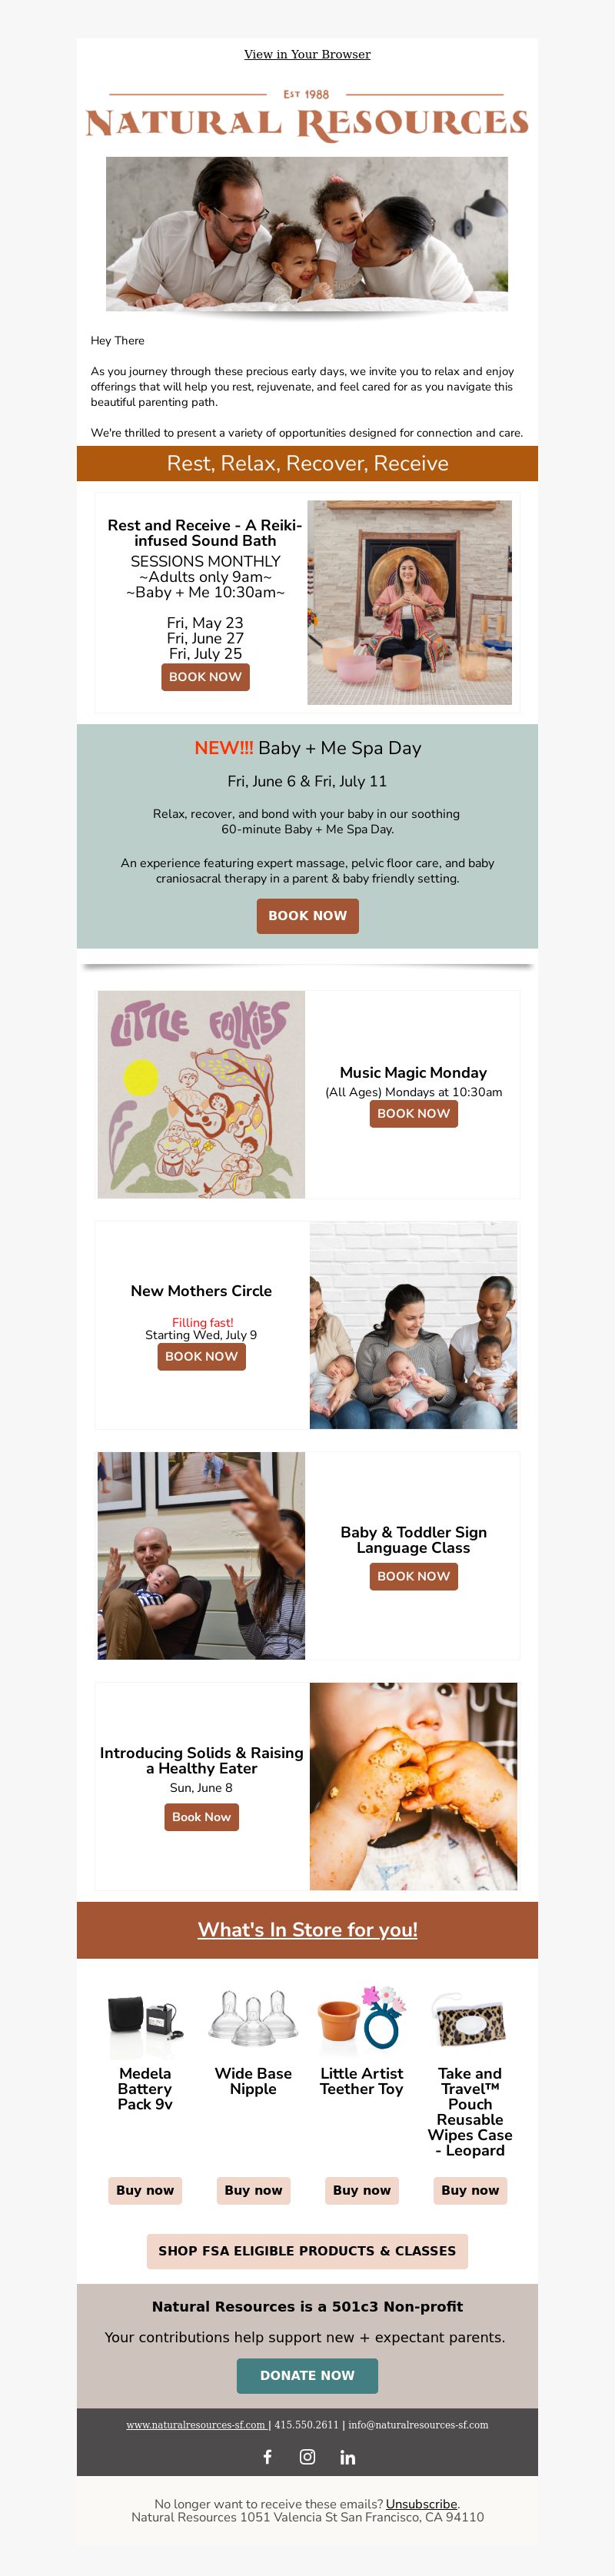The width and height of the screenshot is (615, 2576).
Task: Open What's In Store for you link
Action: (307, 1929)
